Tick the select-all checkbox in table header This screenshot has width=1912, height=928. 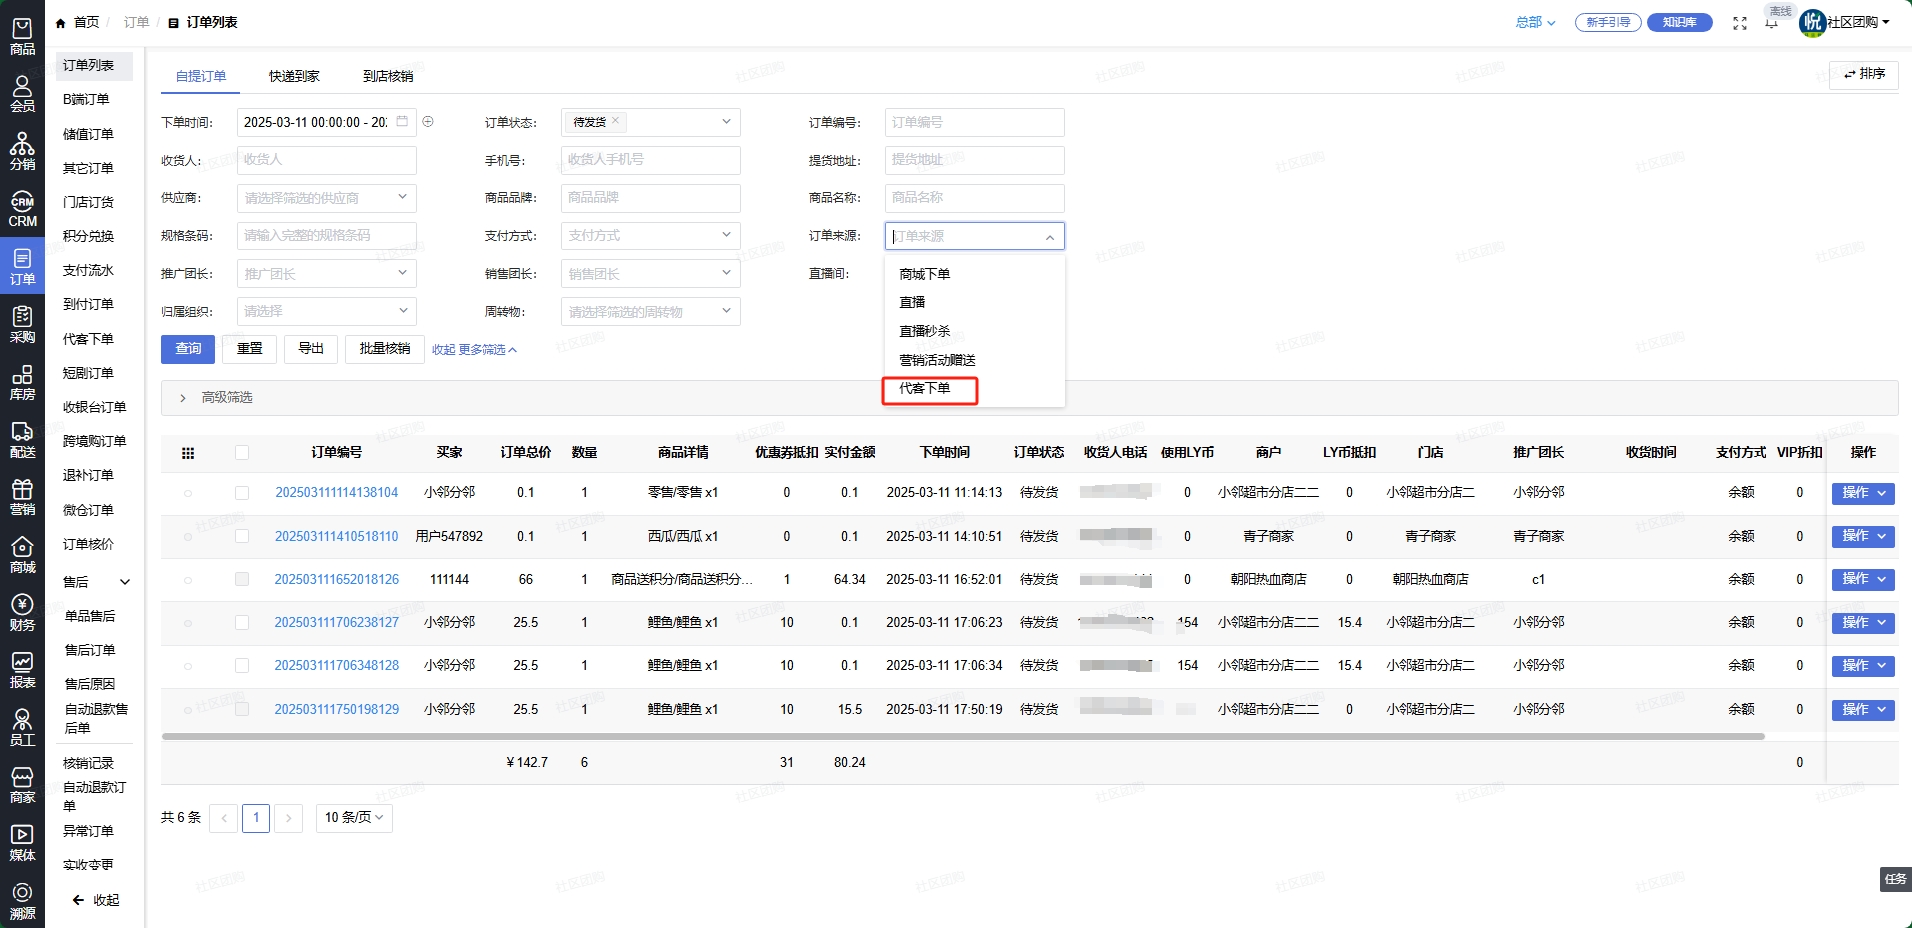[242, 453]
